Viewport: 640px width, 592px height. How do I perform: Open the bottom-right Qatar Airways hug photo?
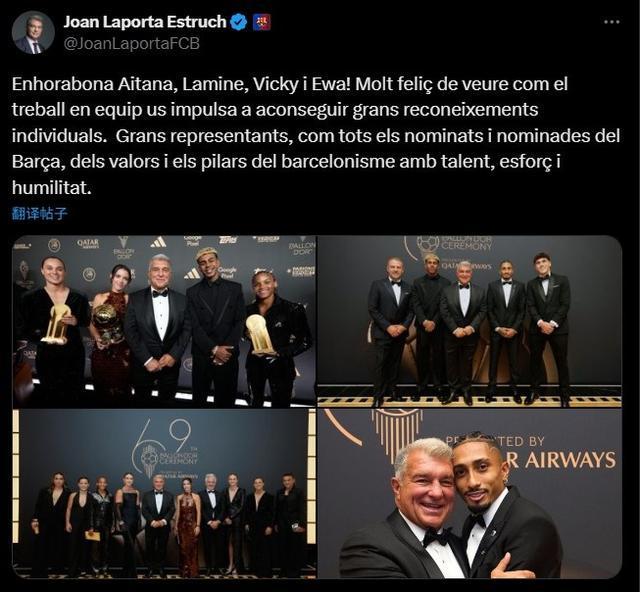point(469,494)
